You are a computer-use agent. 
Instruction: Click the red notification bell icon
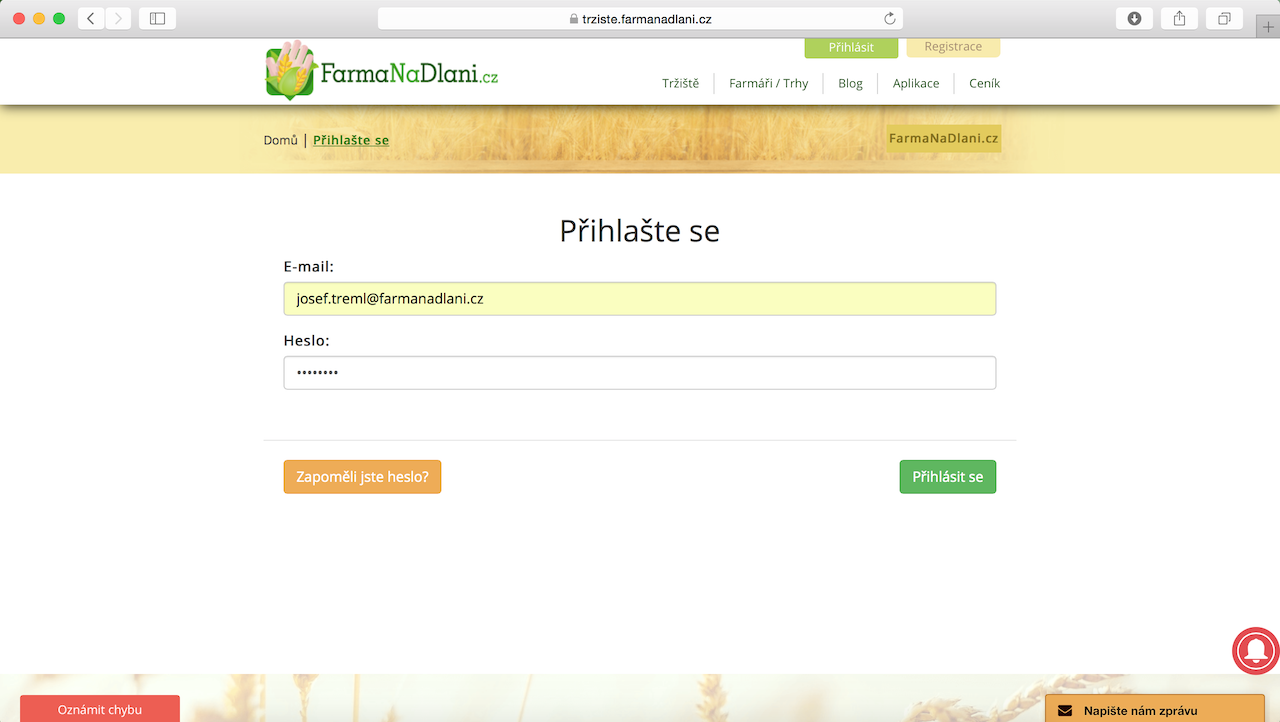click(1255, 650)
